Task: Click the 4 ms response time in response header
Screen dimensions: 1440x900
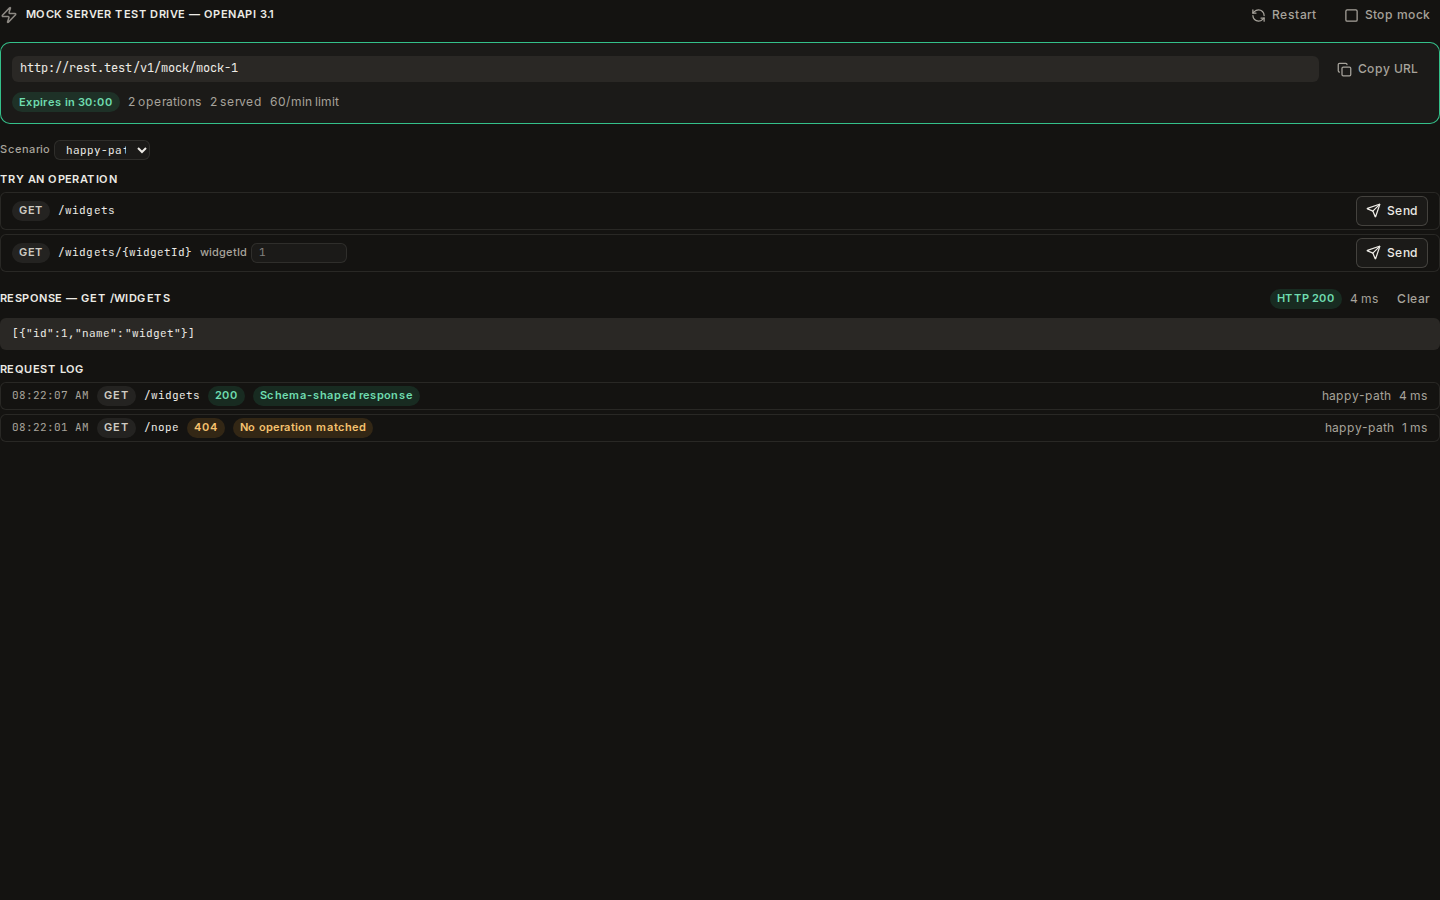Action: 1364,299
